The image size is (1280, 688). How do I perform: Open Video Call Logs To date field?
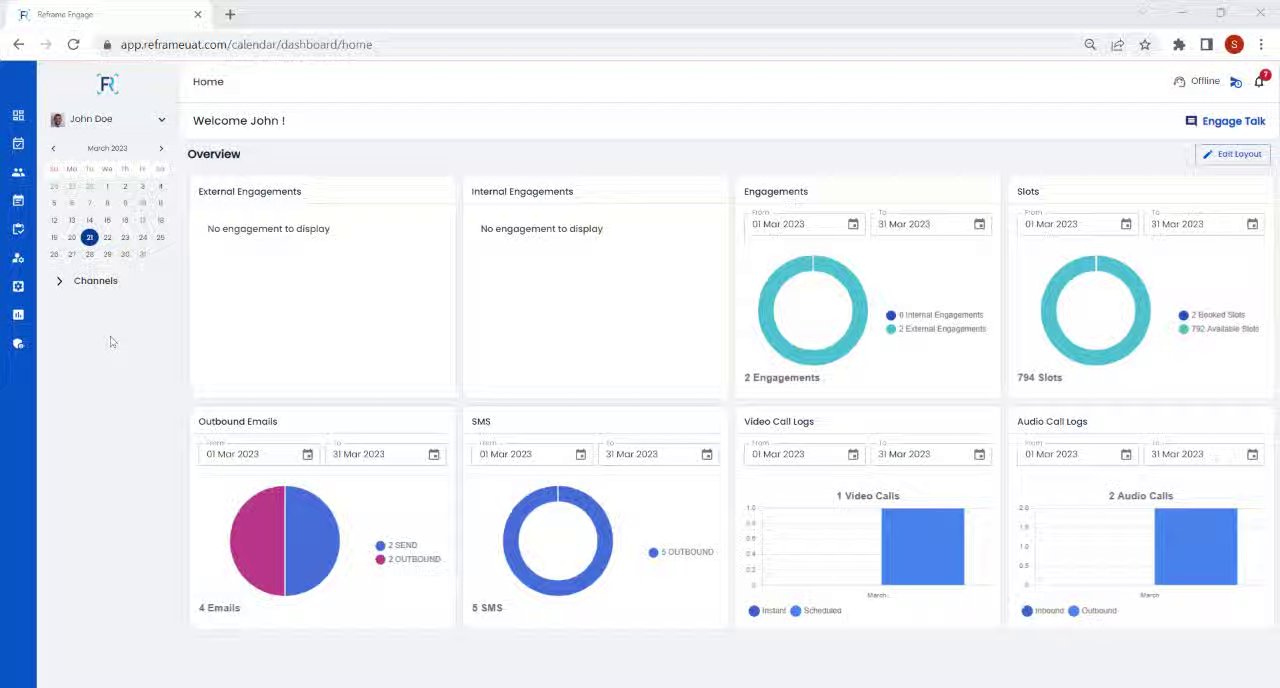click(931, 454)
